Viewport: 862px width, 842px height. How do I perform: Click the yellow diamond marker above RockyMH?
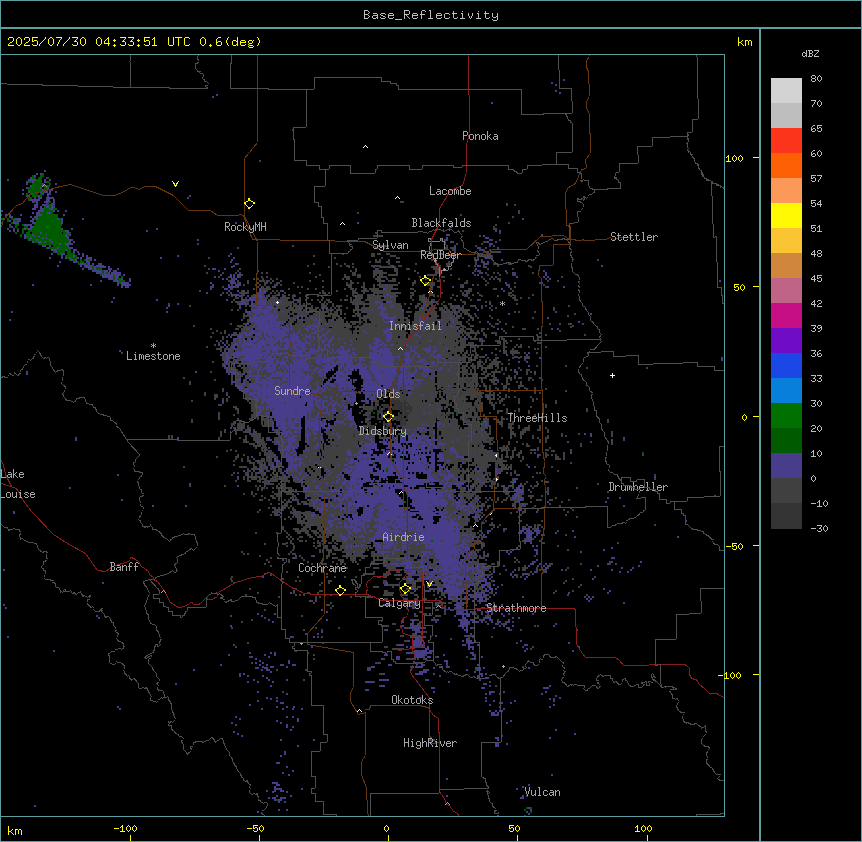point(250,204)
